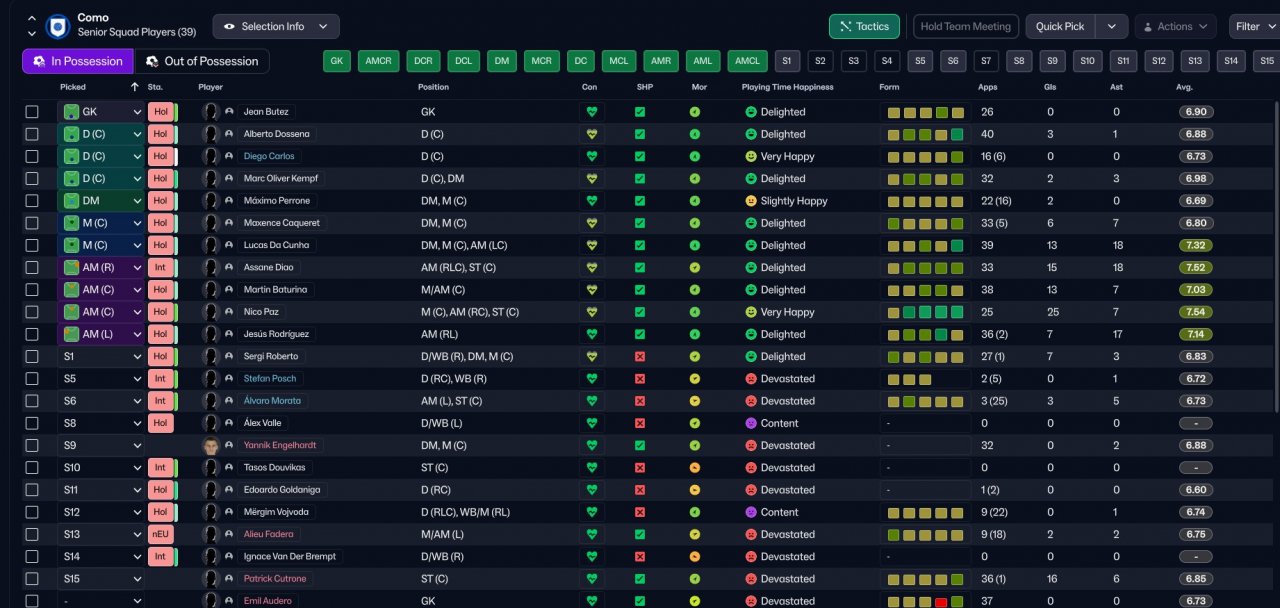This screenshot has height=608, width=1280.
Task: Open the DM picked-position dropdown for Máximo Perrone
Action: (x=137, y=201)
